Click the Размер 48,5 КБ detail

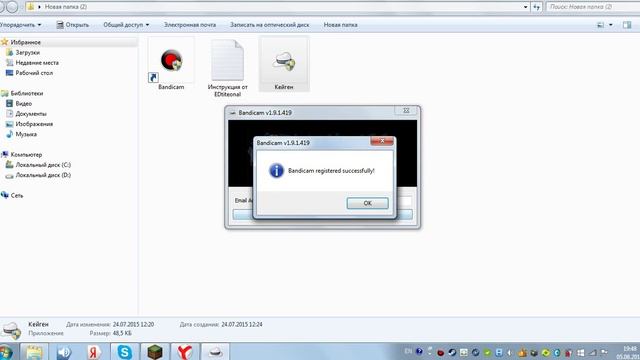(111, 333)
